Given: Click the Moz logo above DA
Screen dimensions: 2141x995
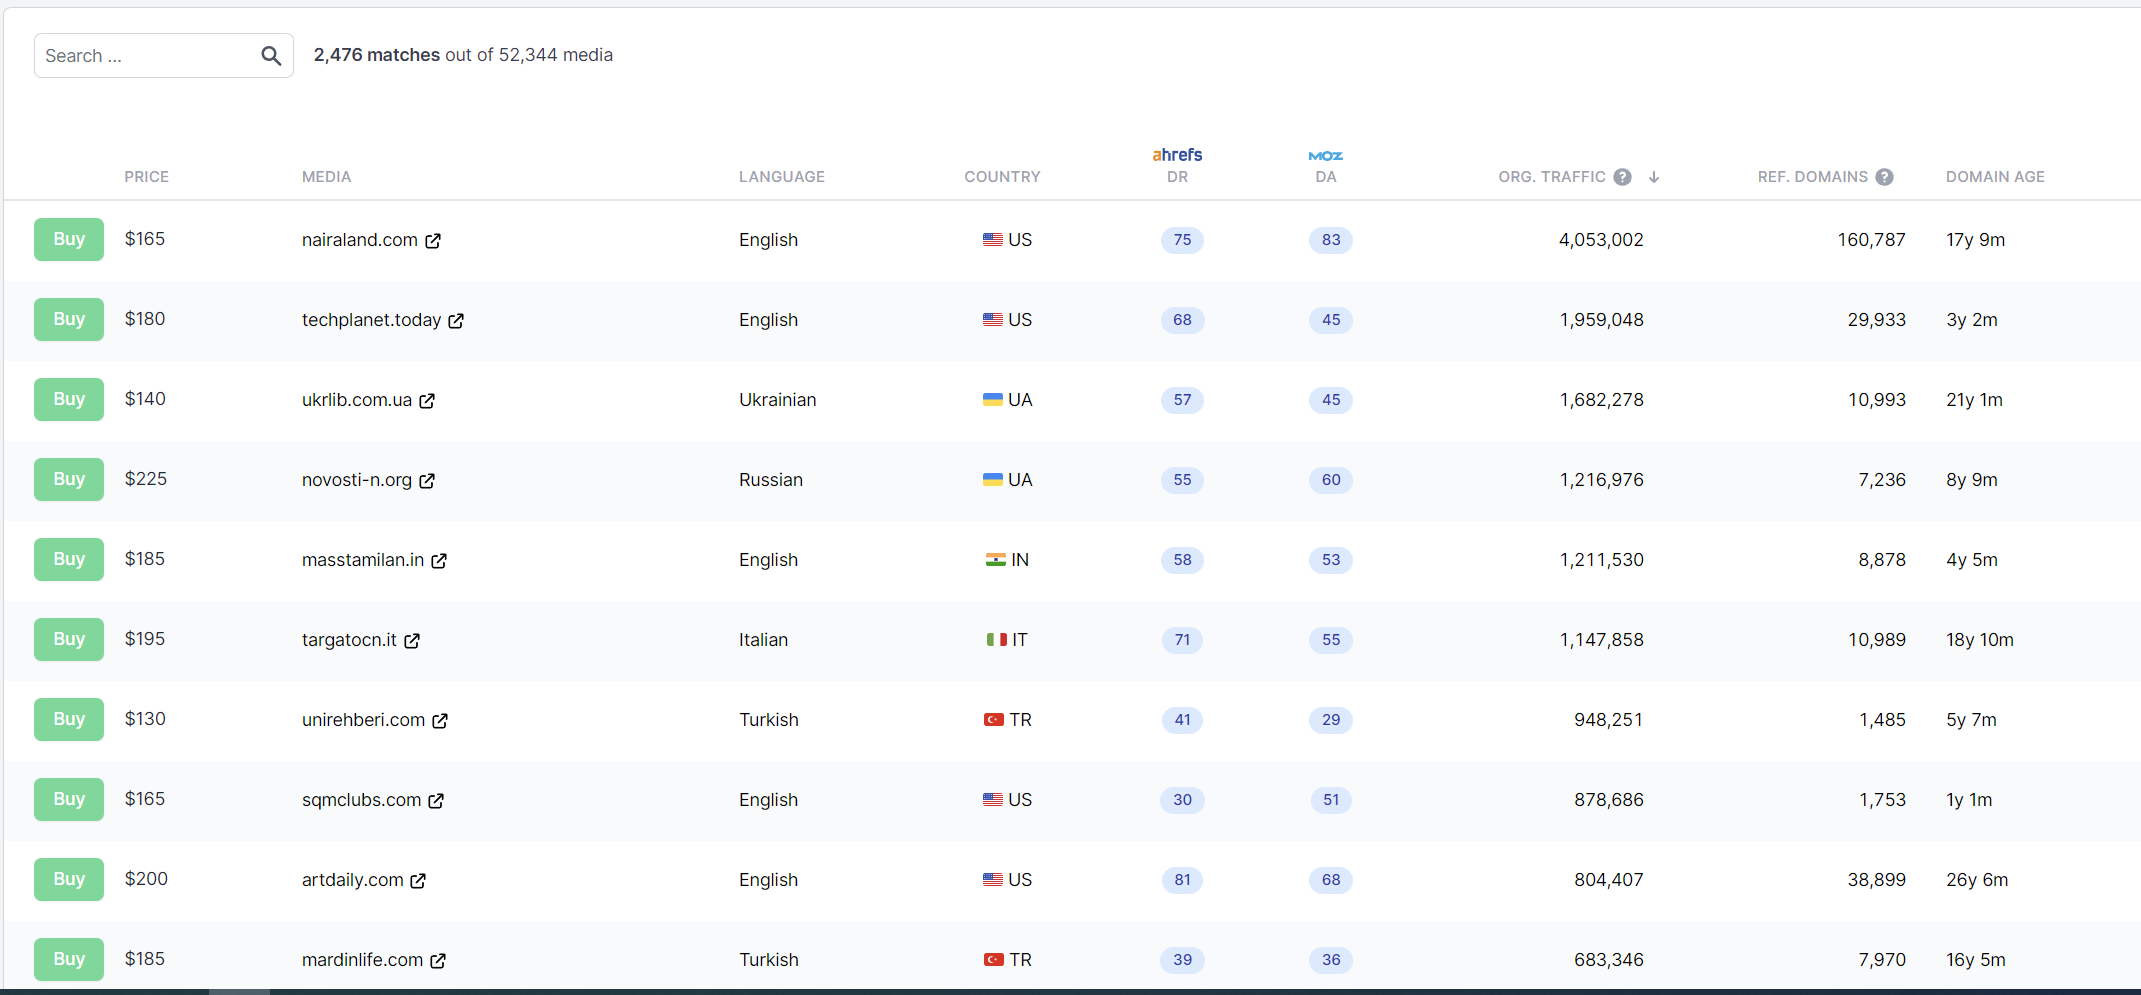Looking at the screenshot, I should (1326, 156).
